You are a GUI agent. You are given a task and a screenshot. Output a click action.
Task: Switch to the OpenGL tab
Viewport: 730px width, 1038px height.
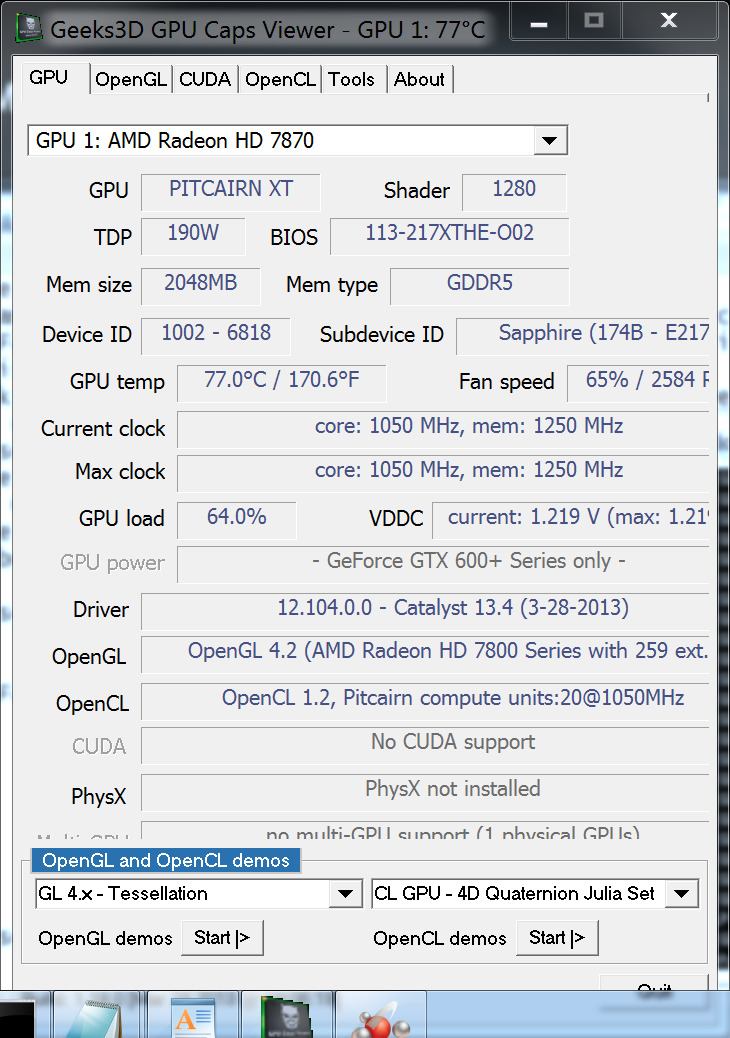click(131, 79)
